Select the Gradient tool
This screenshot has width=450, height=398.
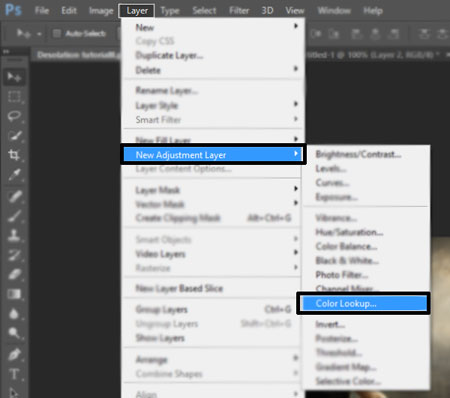(x=14, y=294)
